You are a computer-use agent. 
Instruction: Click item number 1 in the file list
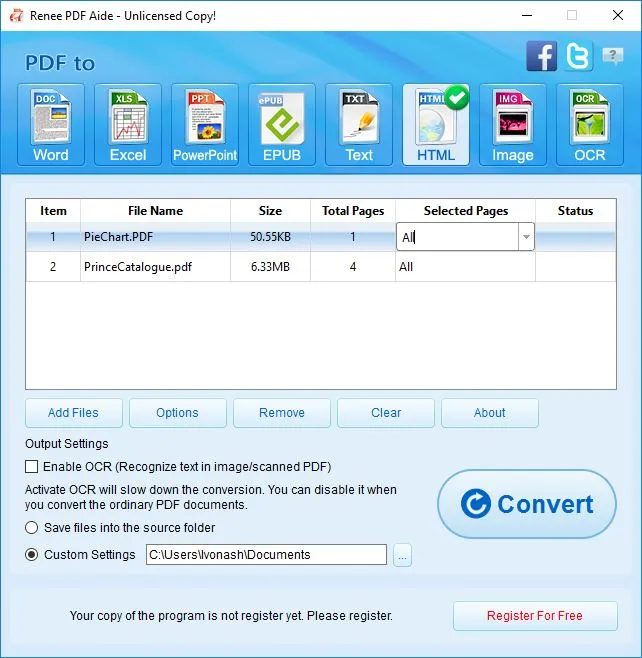pyautogui.click(x=53, y=237)
